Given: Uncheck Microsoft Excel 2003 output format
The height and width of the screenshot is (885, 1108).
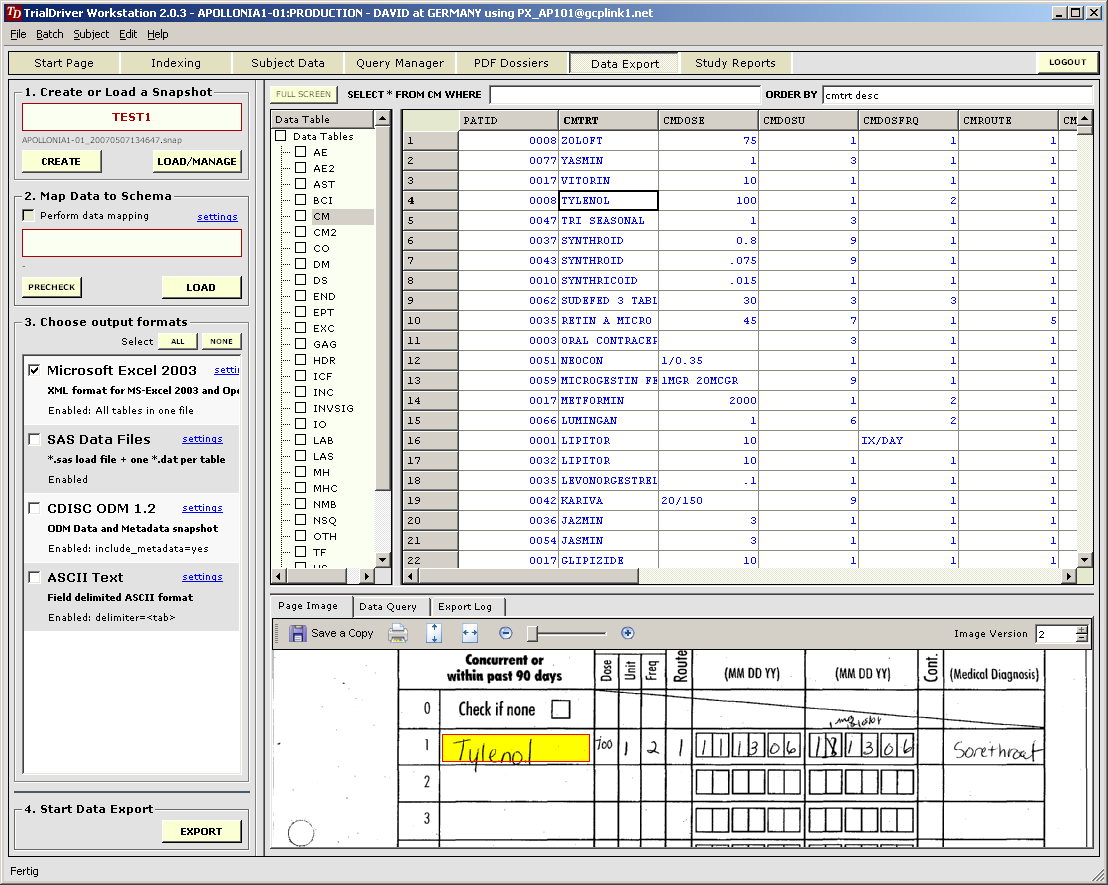Looking at the screenshot, I should coord(35,371).
